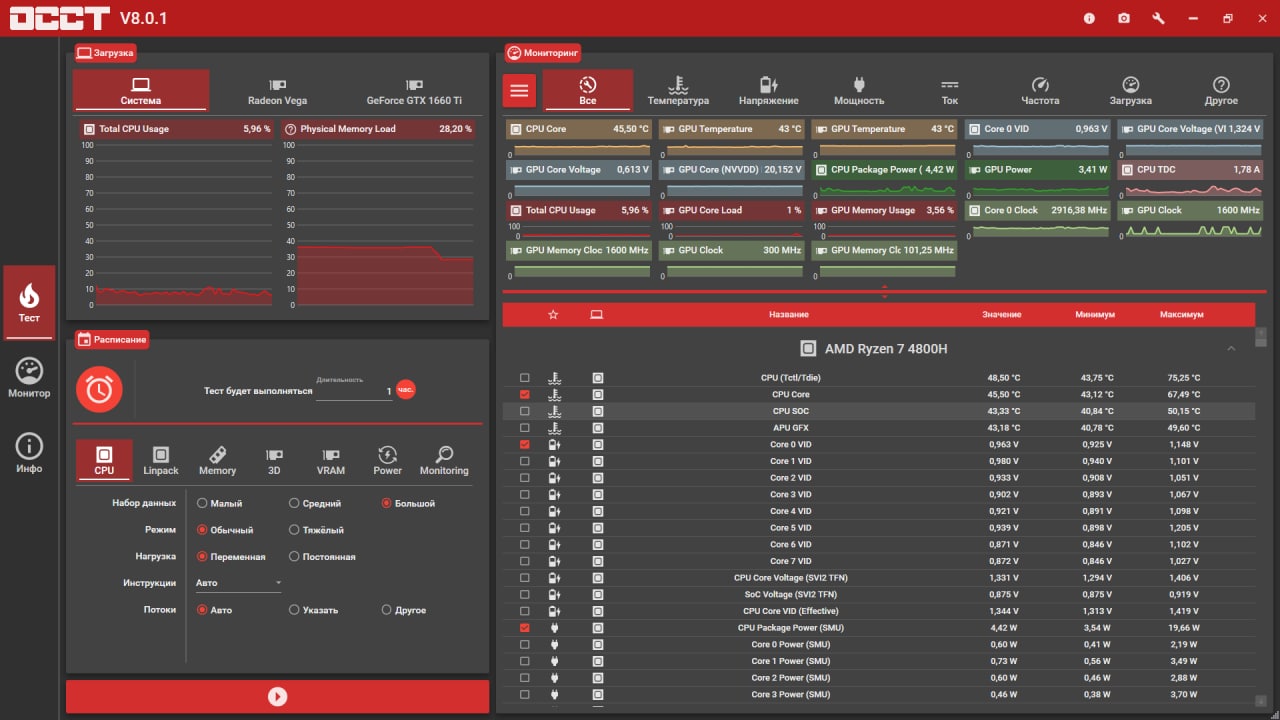Select Указать threads option
Screen dimensions: 1280x720
click(x=314, y=610)
